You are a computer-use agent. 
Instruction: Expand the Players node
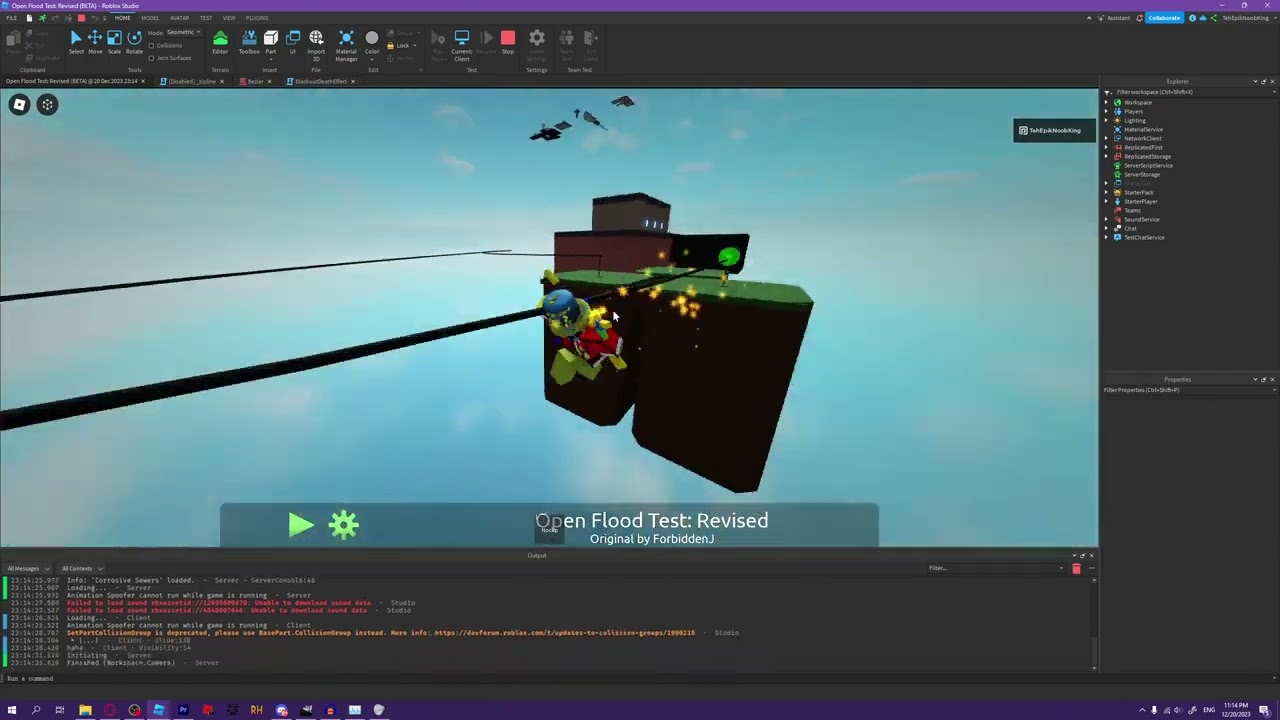1107,111
